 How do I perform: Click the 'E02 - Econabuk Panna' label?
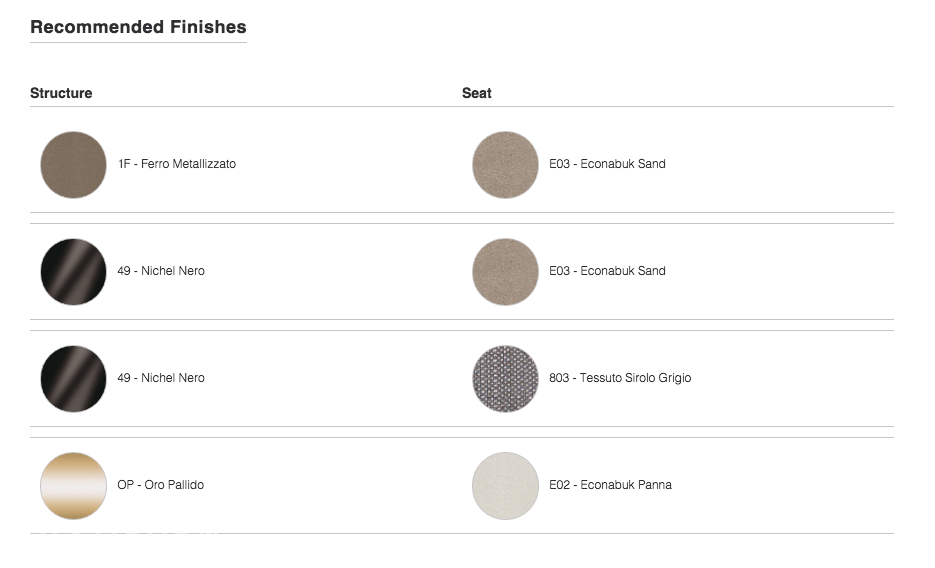(x=610, y=485)
